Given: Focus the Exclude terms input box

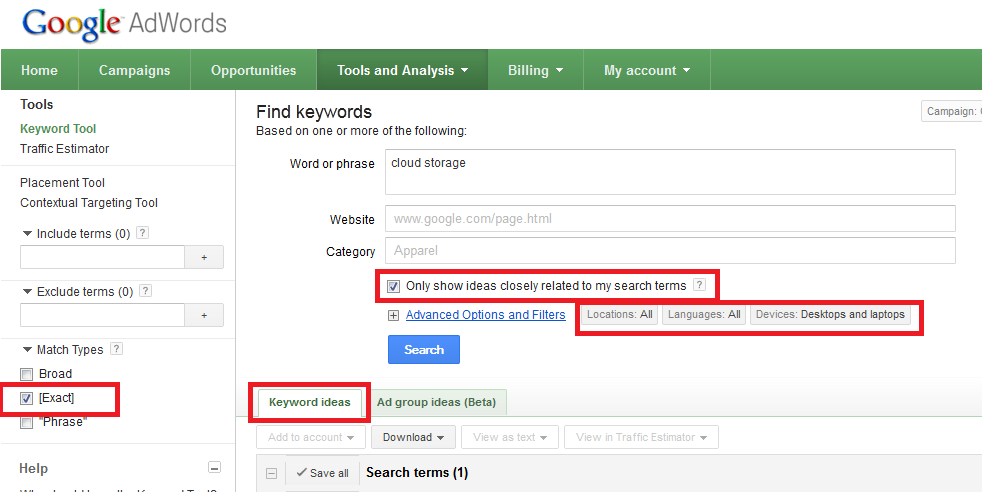Looking at the screenshot, I should click(103, 315).
